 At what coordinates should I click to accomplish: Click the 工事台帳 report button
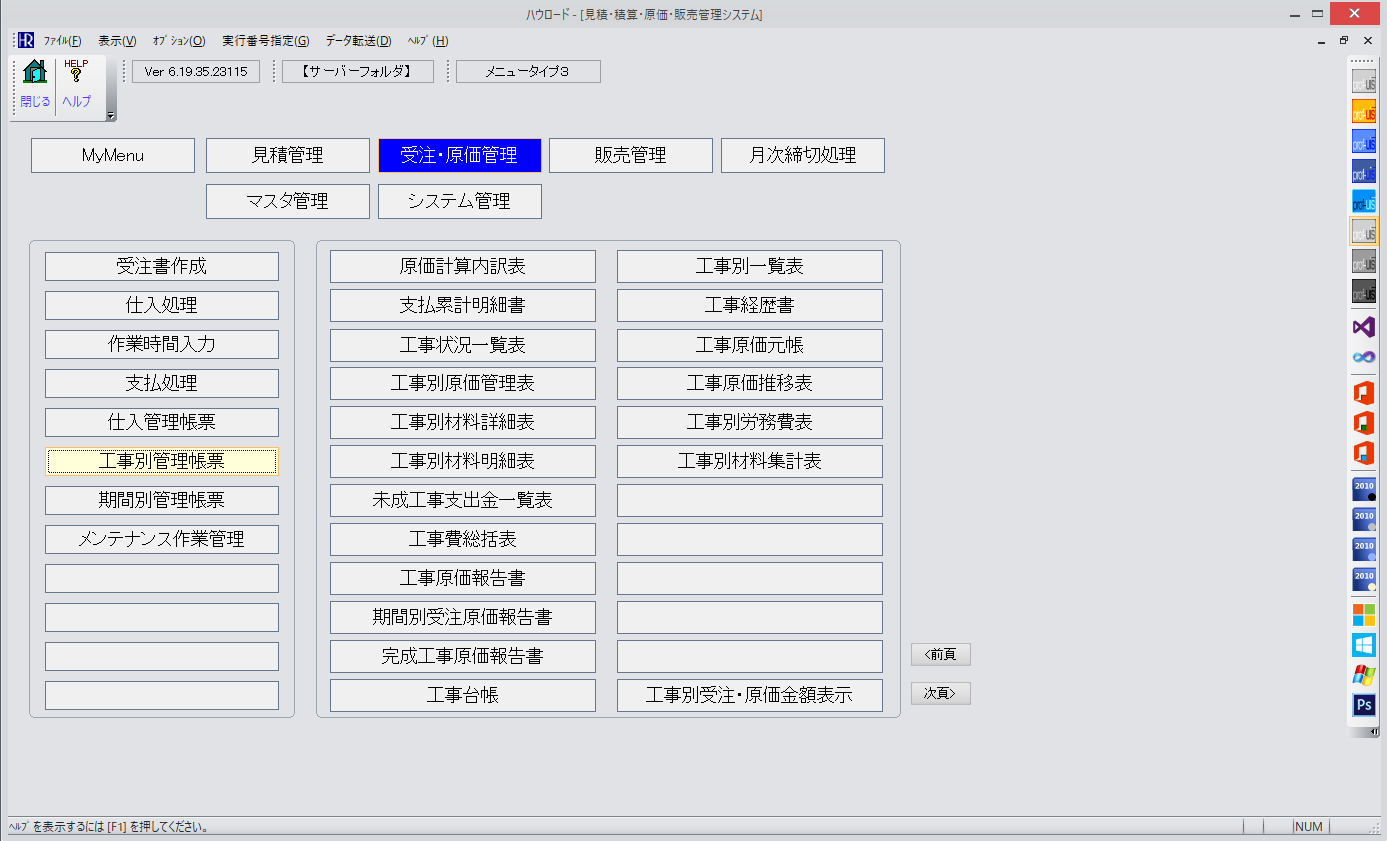[x=462, y=696]
